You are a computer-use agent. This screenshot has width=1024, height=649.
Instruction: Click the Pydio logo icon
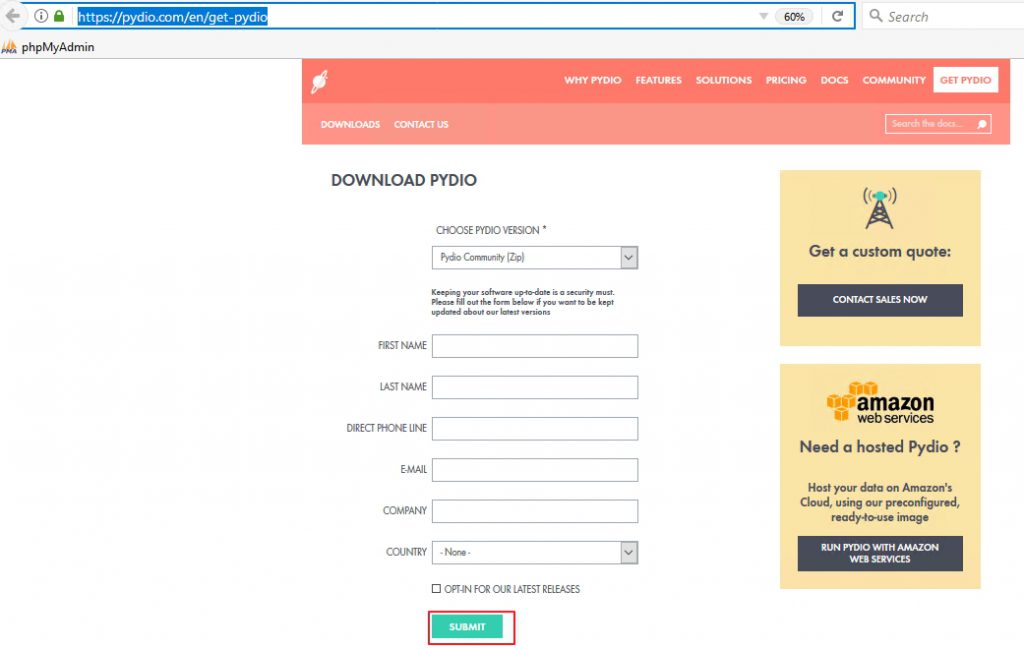point(319,81)
